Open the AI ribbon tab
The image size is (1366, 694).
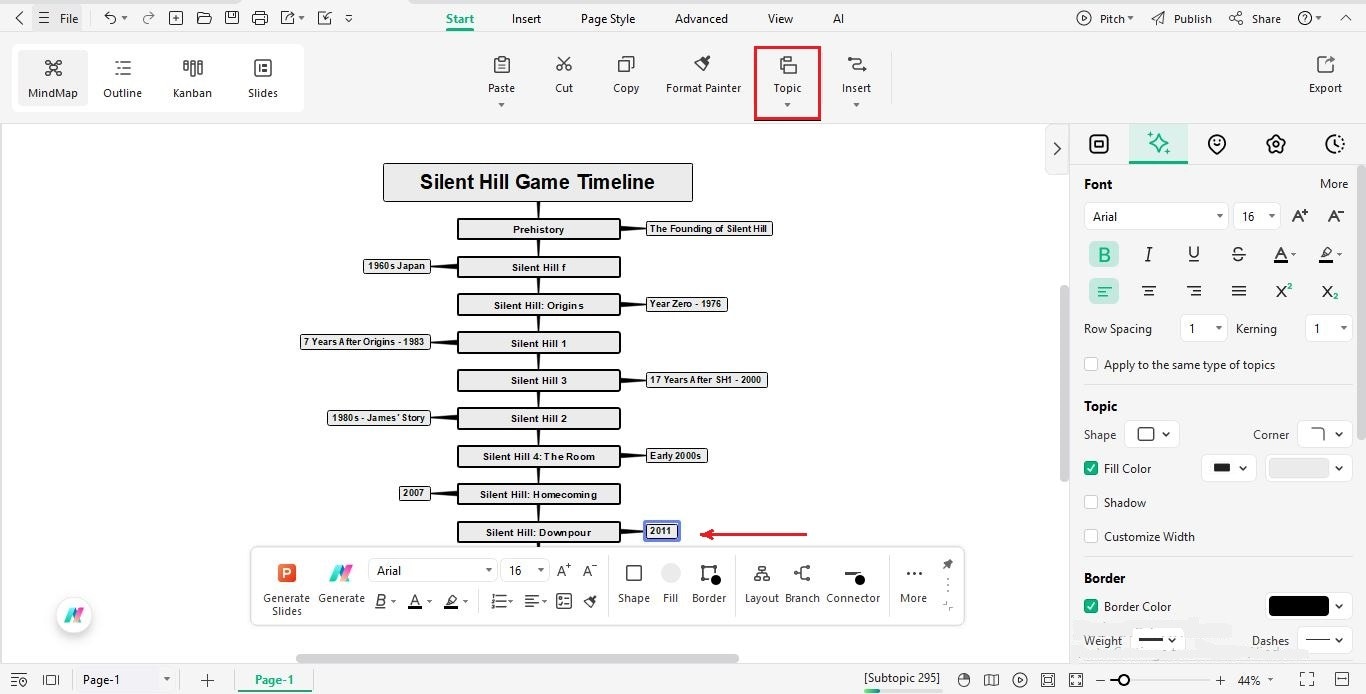(838, 19)
